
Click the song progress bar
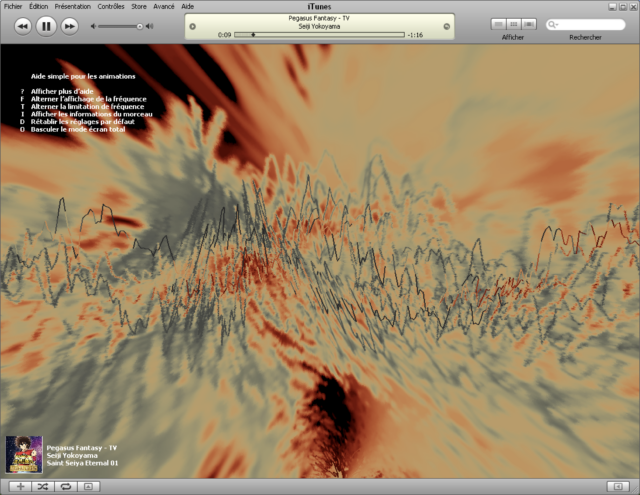pyautogui.click(x=320, y=34)
